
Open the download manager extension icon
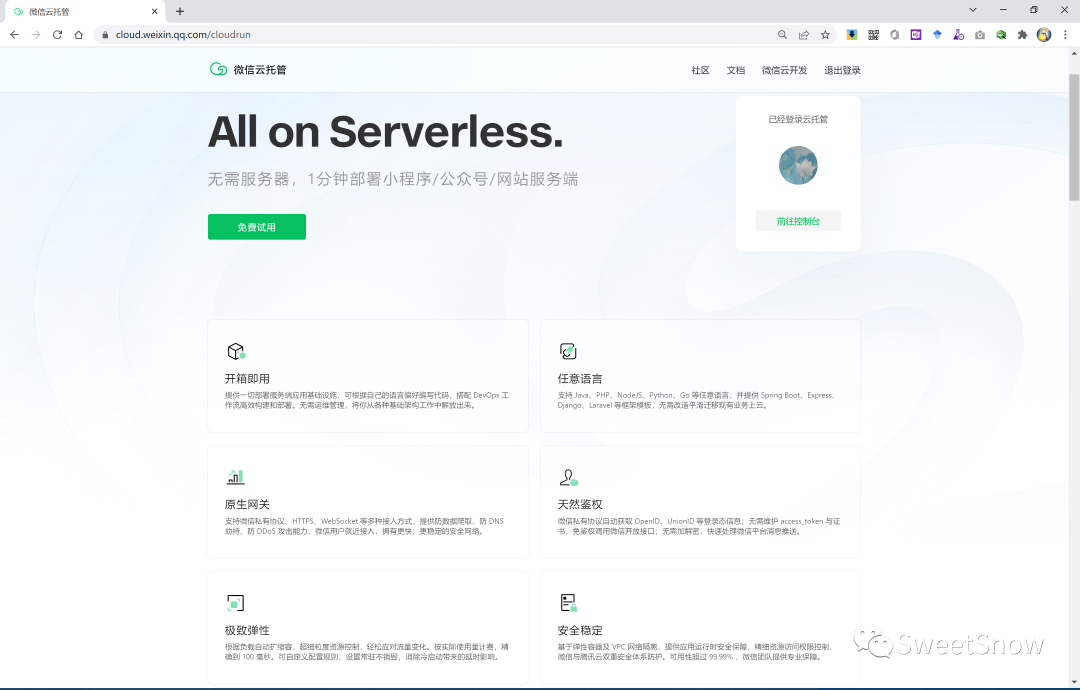coord(852,34)
